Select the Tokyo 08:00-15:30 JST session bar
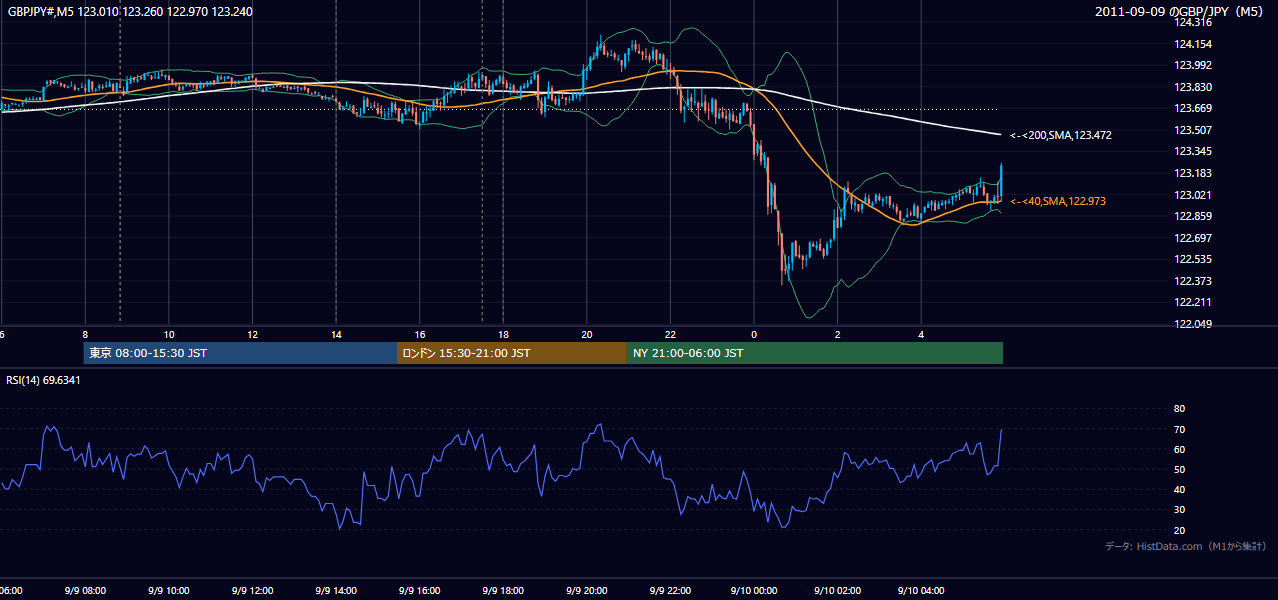The image size is (1278, 600). pos(240,353)
